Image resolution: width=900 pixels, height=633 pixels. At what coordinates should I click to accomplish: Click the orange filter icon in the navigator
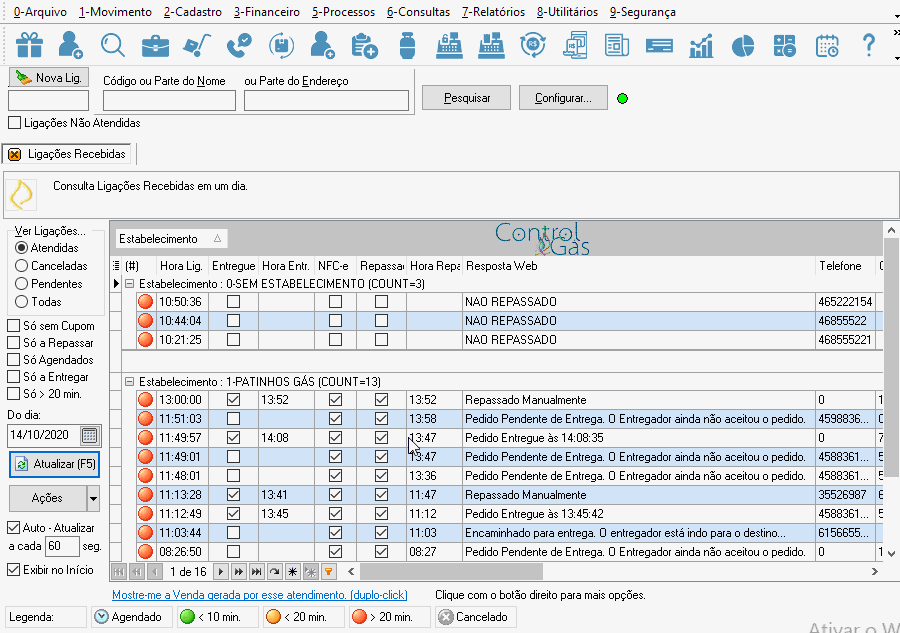328,572
